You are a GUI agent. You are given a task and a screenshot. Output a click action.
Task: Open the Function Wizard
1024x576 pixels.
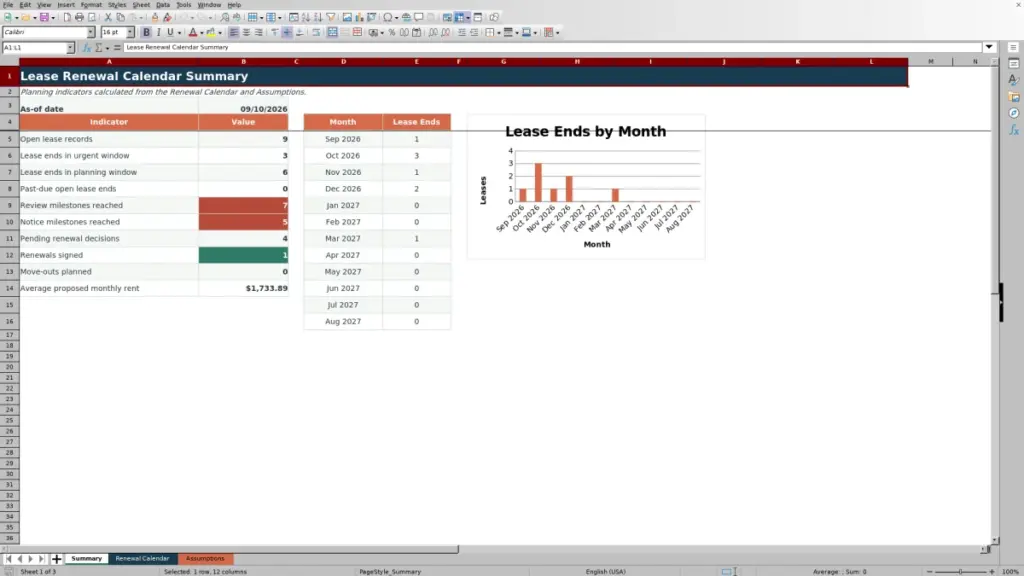pyautogui.click(x=86, y=47)
